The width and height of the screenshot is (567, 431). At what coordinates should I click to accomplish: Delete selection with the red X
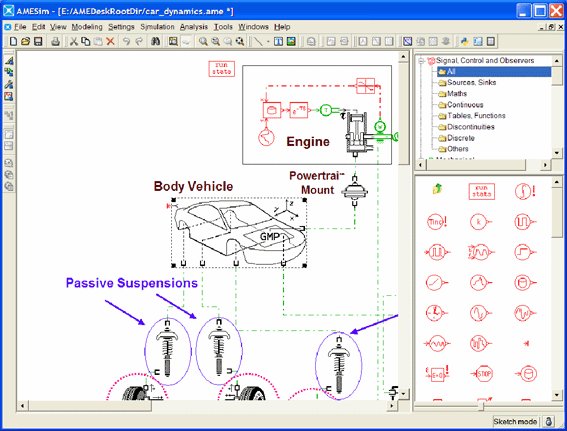point(110,42)
